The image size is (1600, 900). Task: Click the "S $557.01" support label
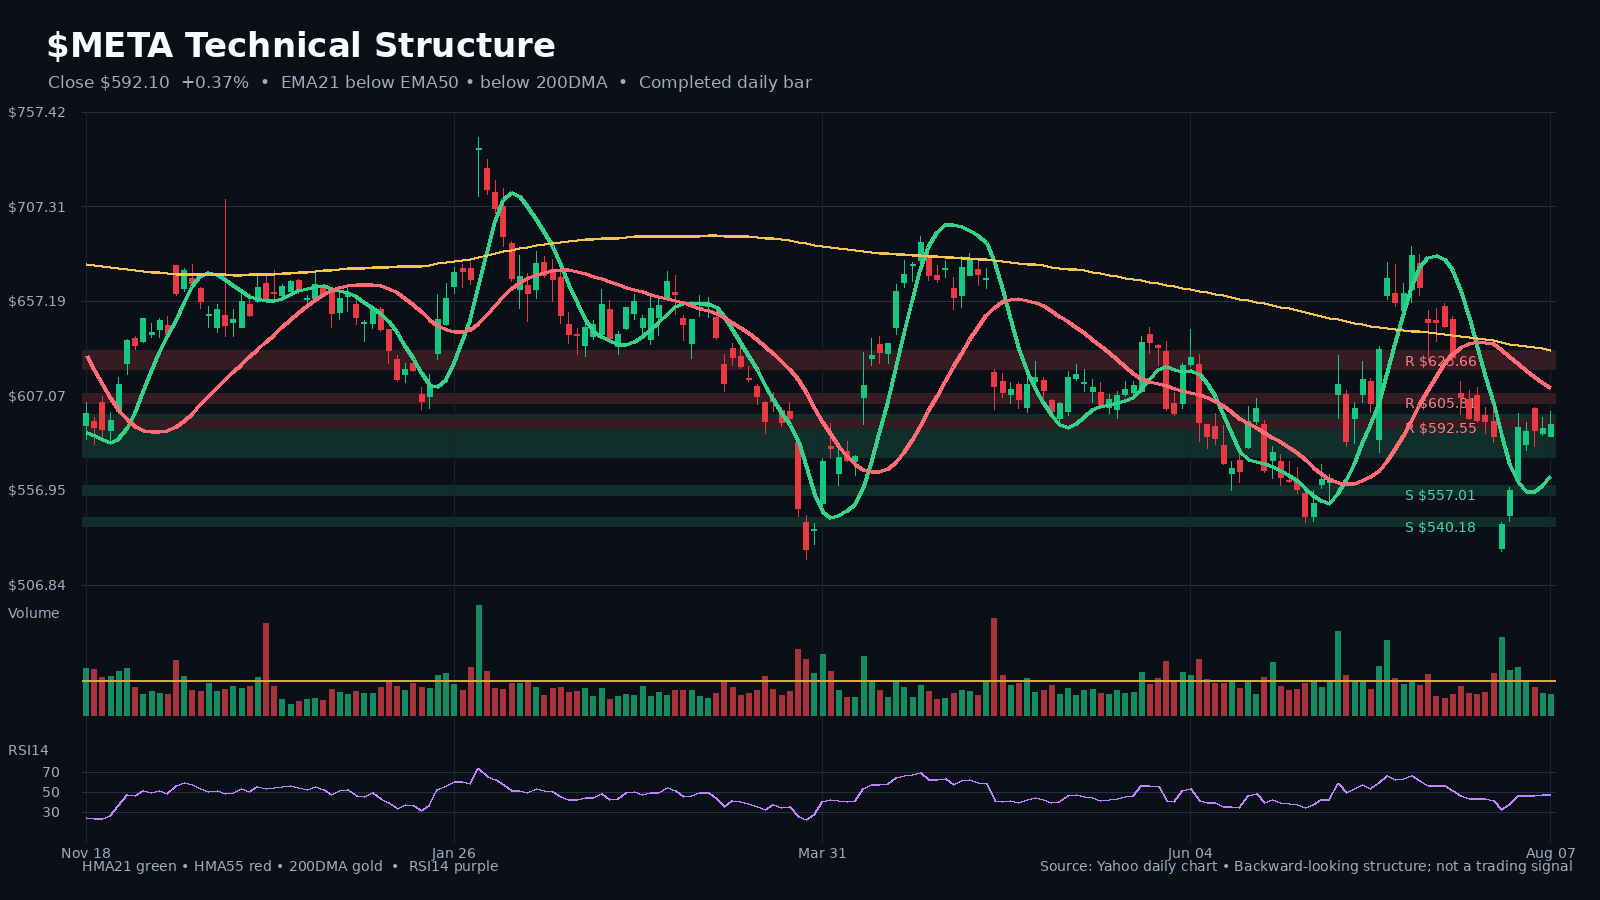coord(1440,495)
